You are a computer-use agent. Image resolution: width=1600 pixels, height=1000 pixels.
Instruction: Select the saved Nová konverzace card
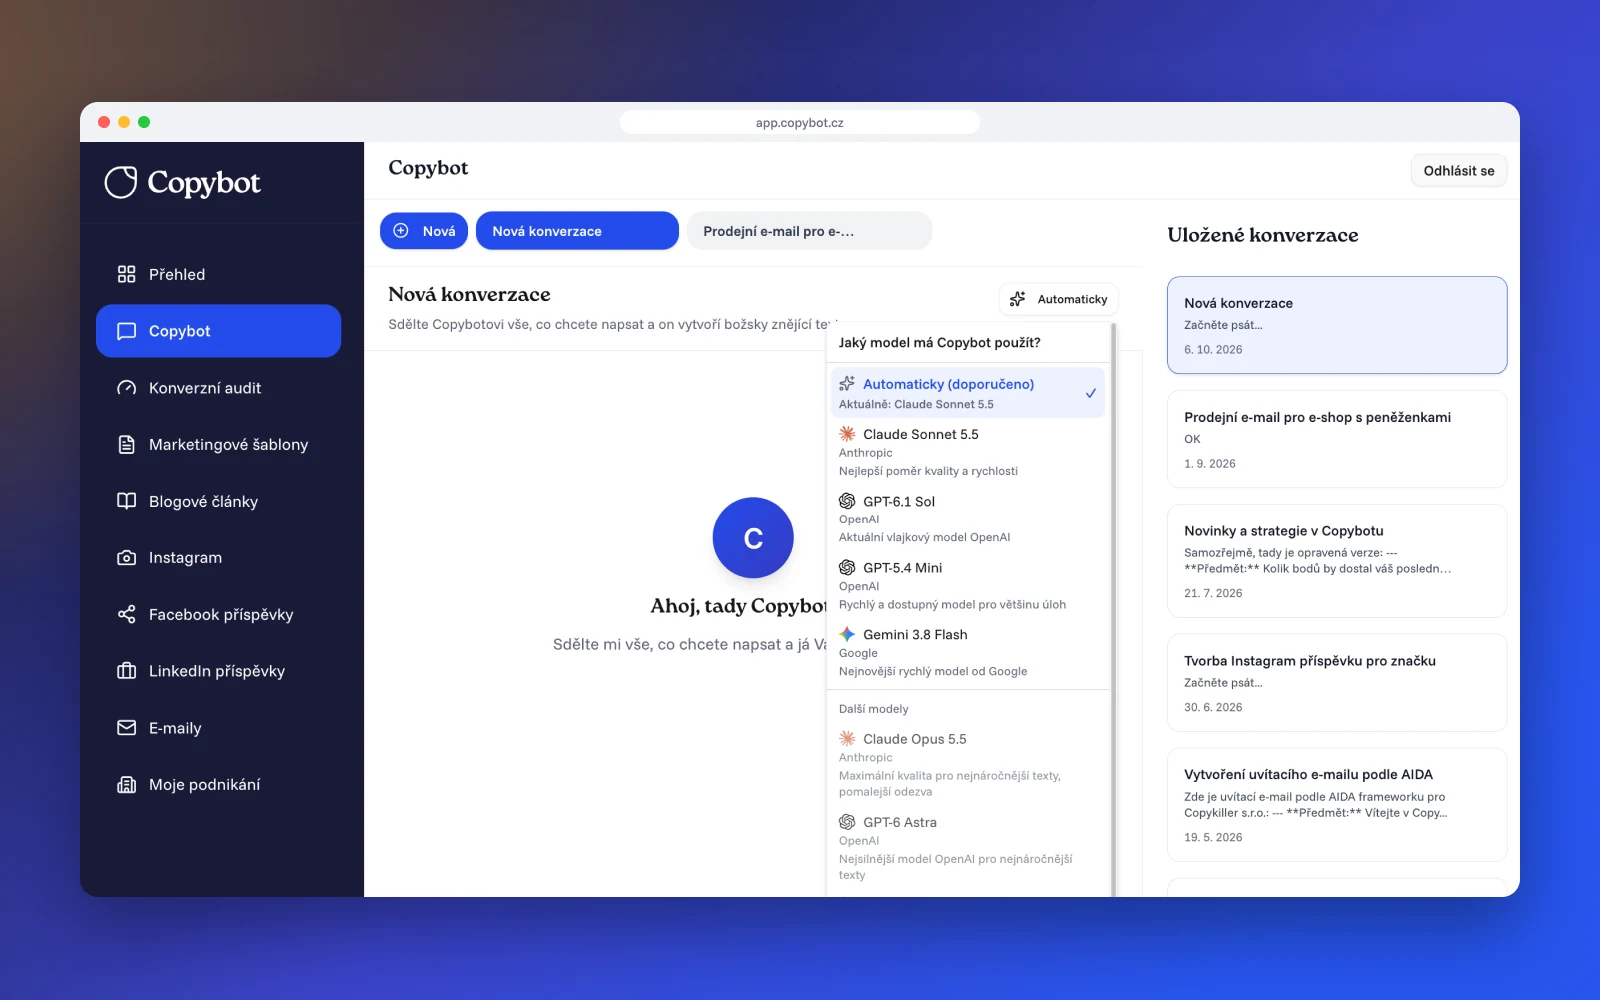click(x=1337, y=325)
